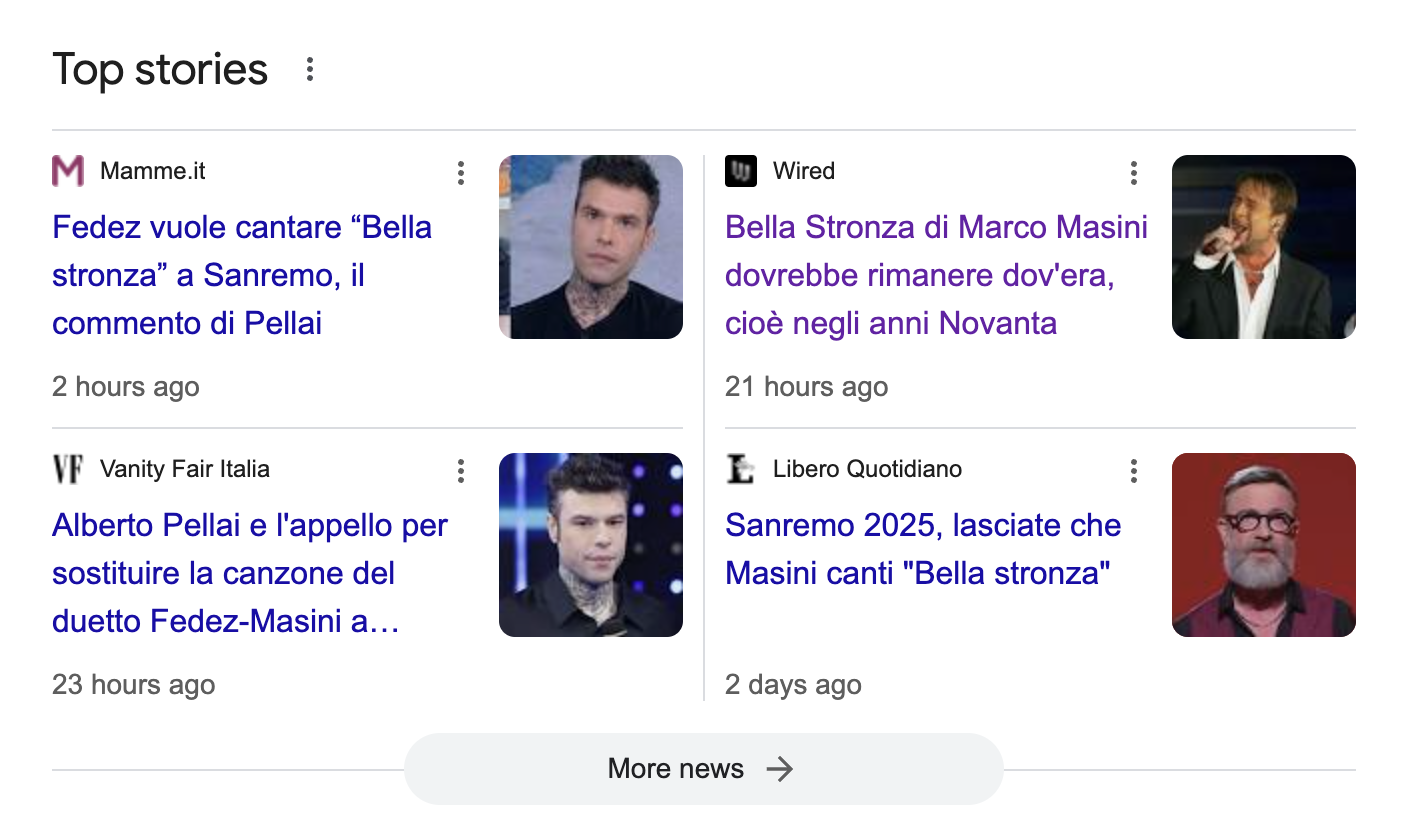Open three-dot menu for Libero Quotidiano story
Screen dimensions: 1410x834
click(1133, 471)
